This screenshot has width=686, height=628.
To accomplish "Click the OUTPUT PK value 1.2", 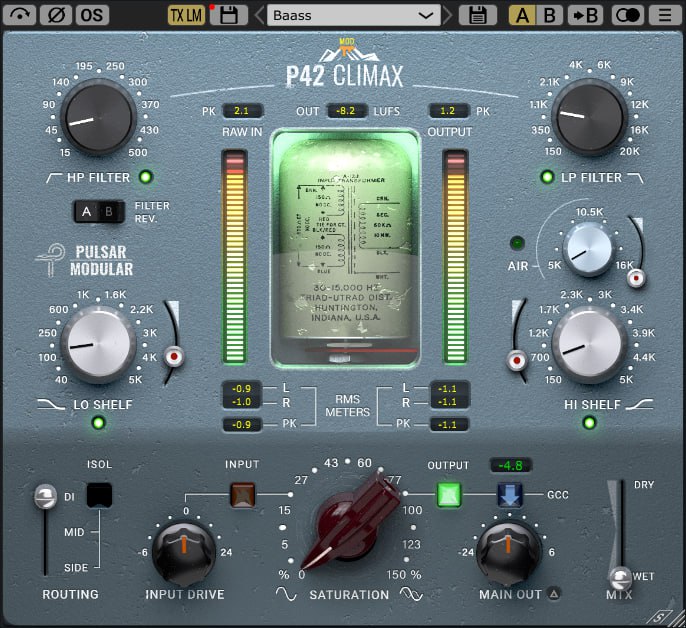I will tap(448, 111).
